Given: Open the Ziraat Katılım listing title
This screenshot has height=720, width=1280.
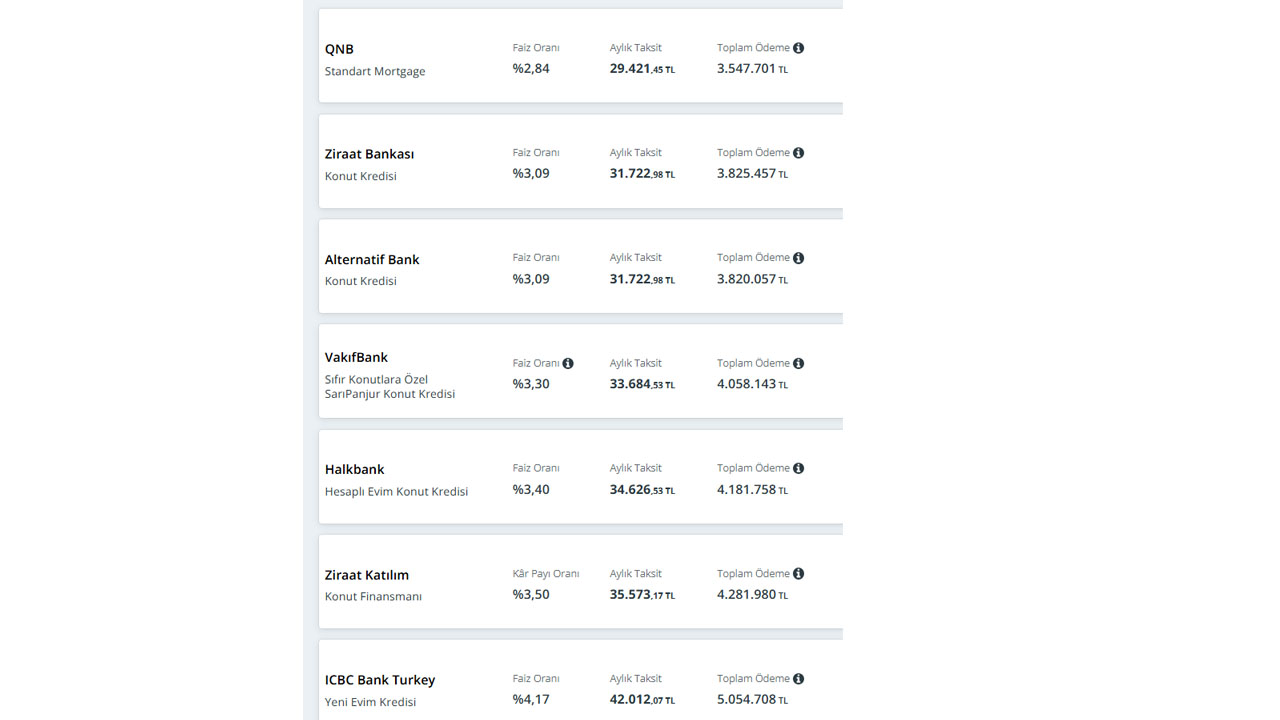Looking at the screenshot, I should click(366, 575).
